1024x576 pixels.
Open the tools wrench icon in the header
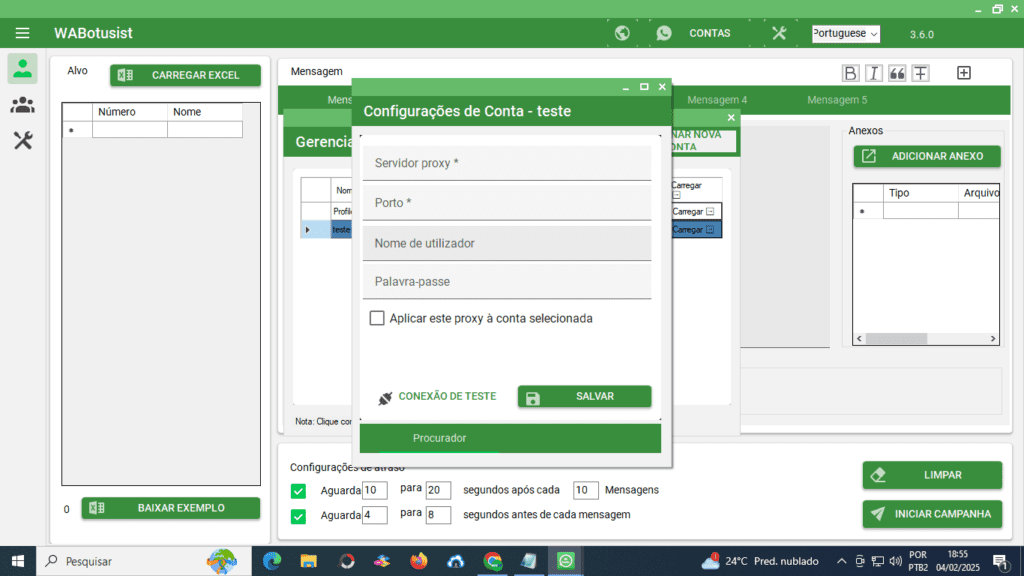(x=778, y=33)
